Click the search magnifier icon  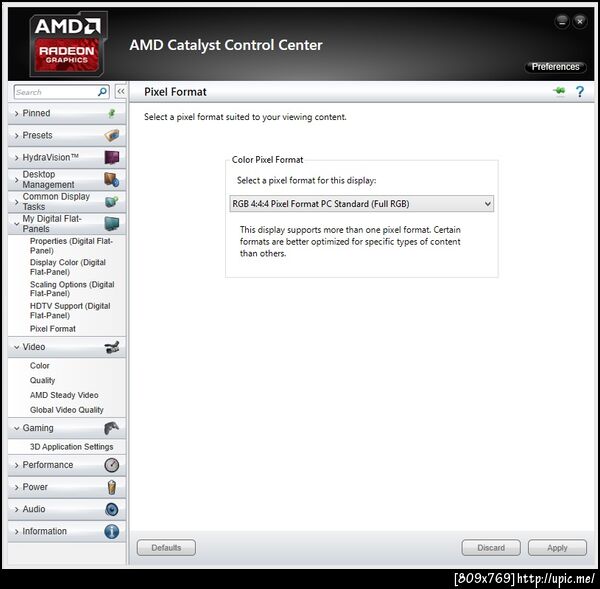102,92
